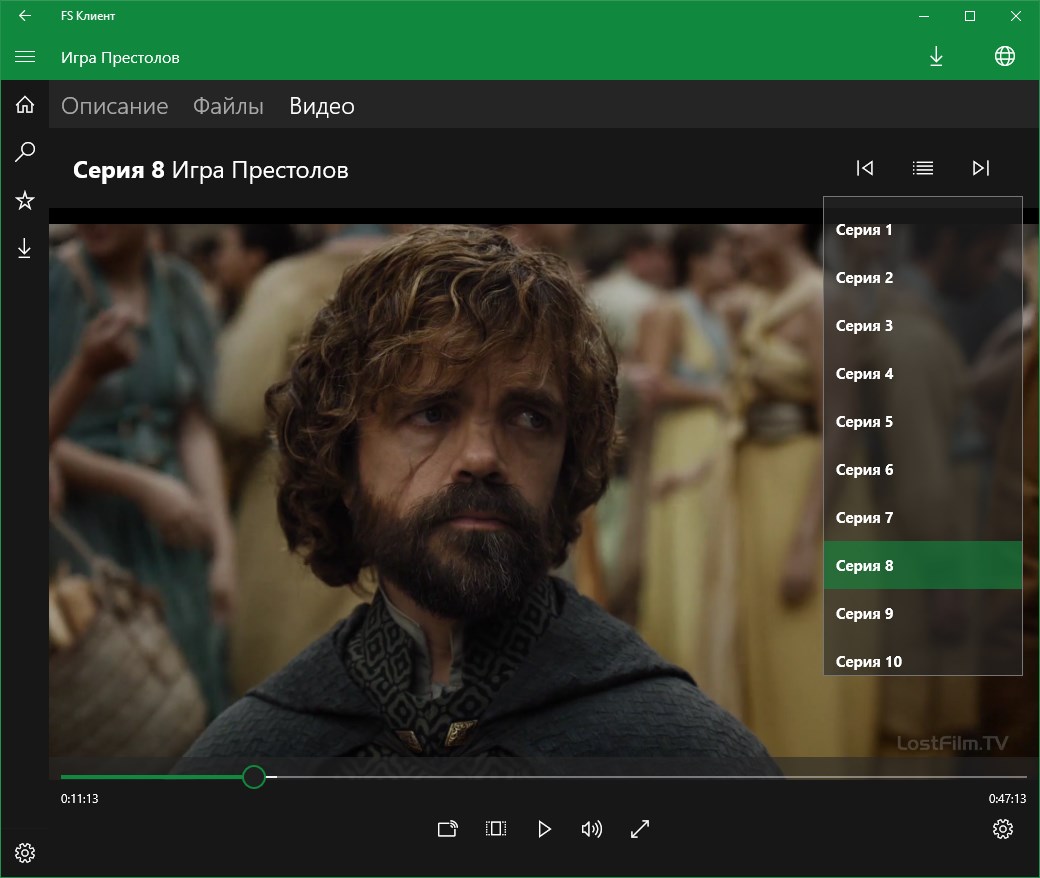Select Серия 1 in the playlist
The height and width of the screenshot is (878, 1040).
coord(923,230)
